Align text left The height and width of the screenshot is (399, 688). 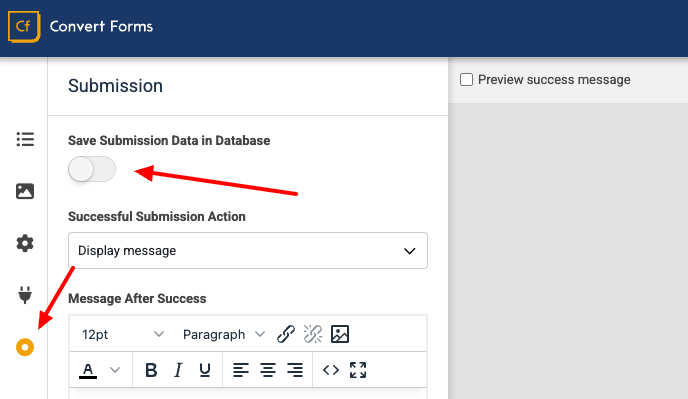(x=240, y=370)
